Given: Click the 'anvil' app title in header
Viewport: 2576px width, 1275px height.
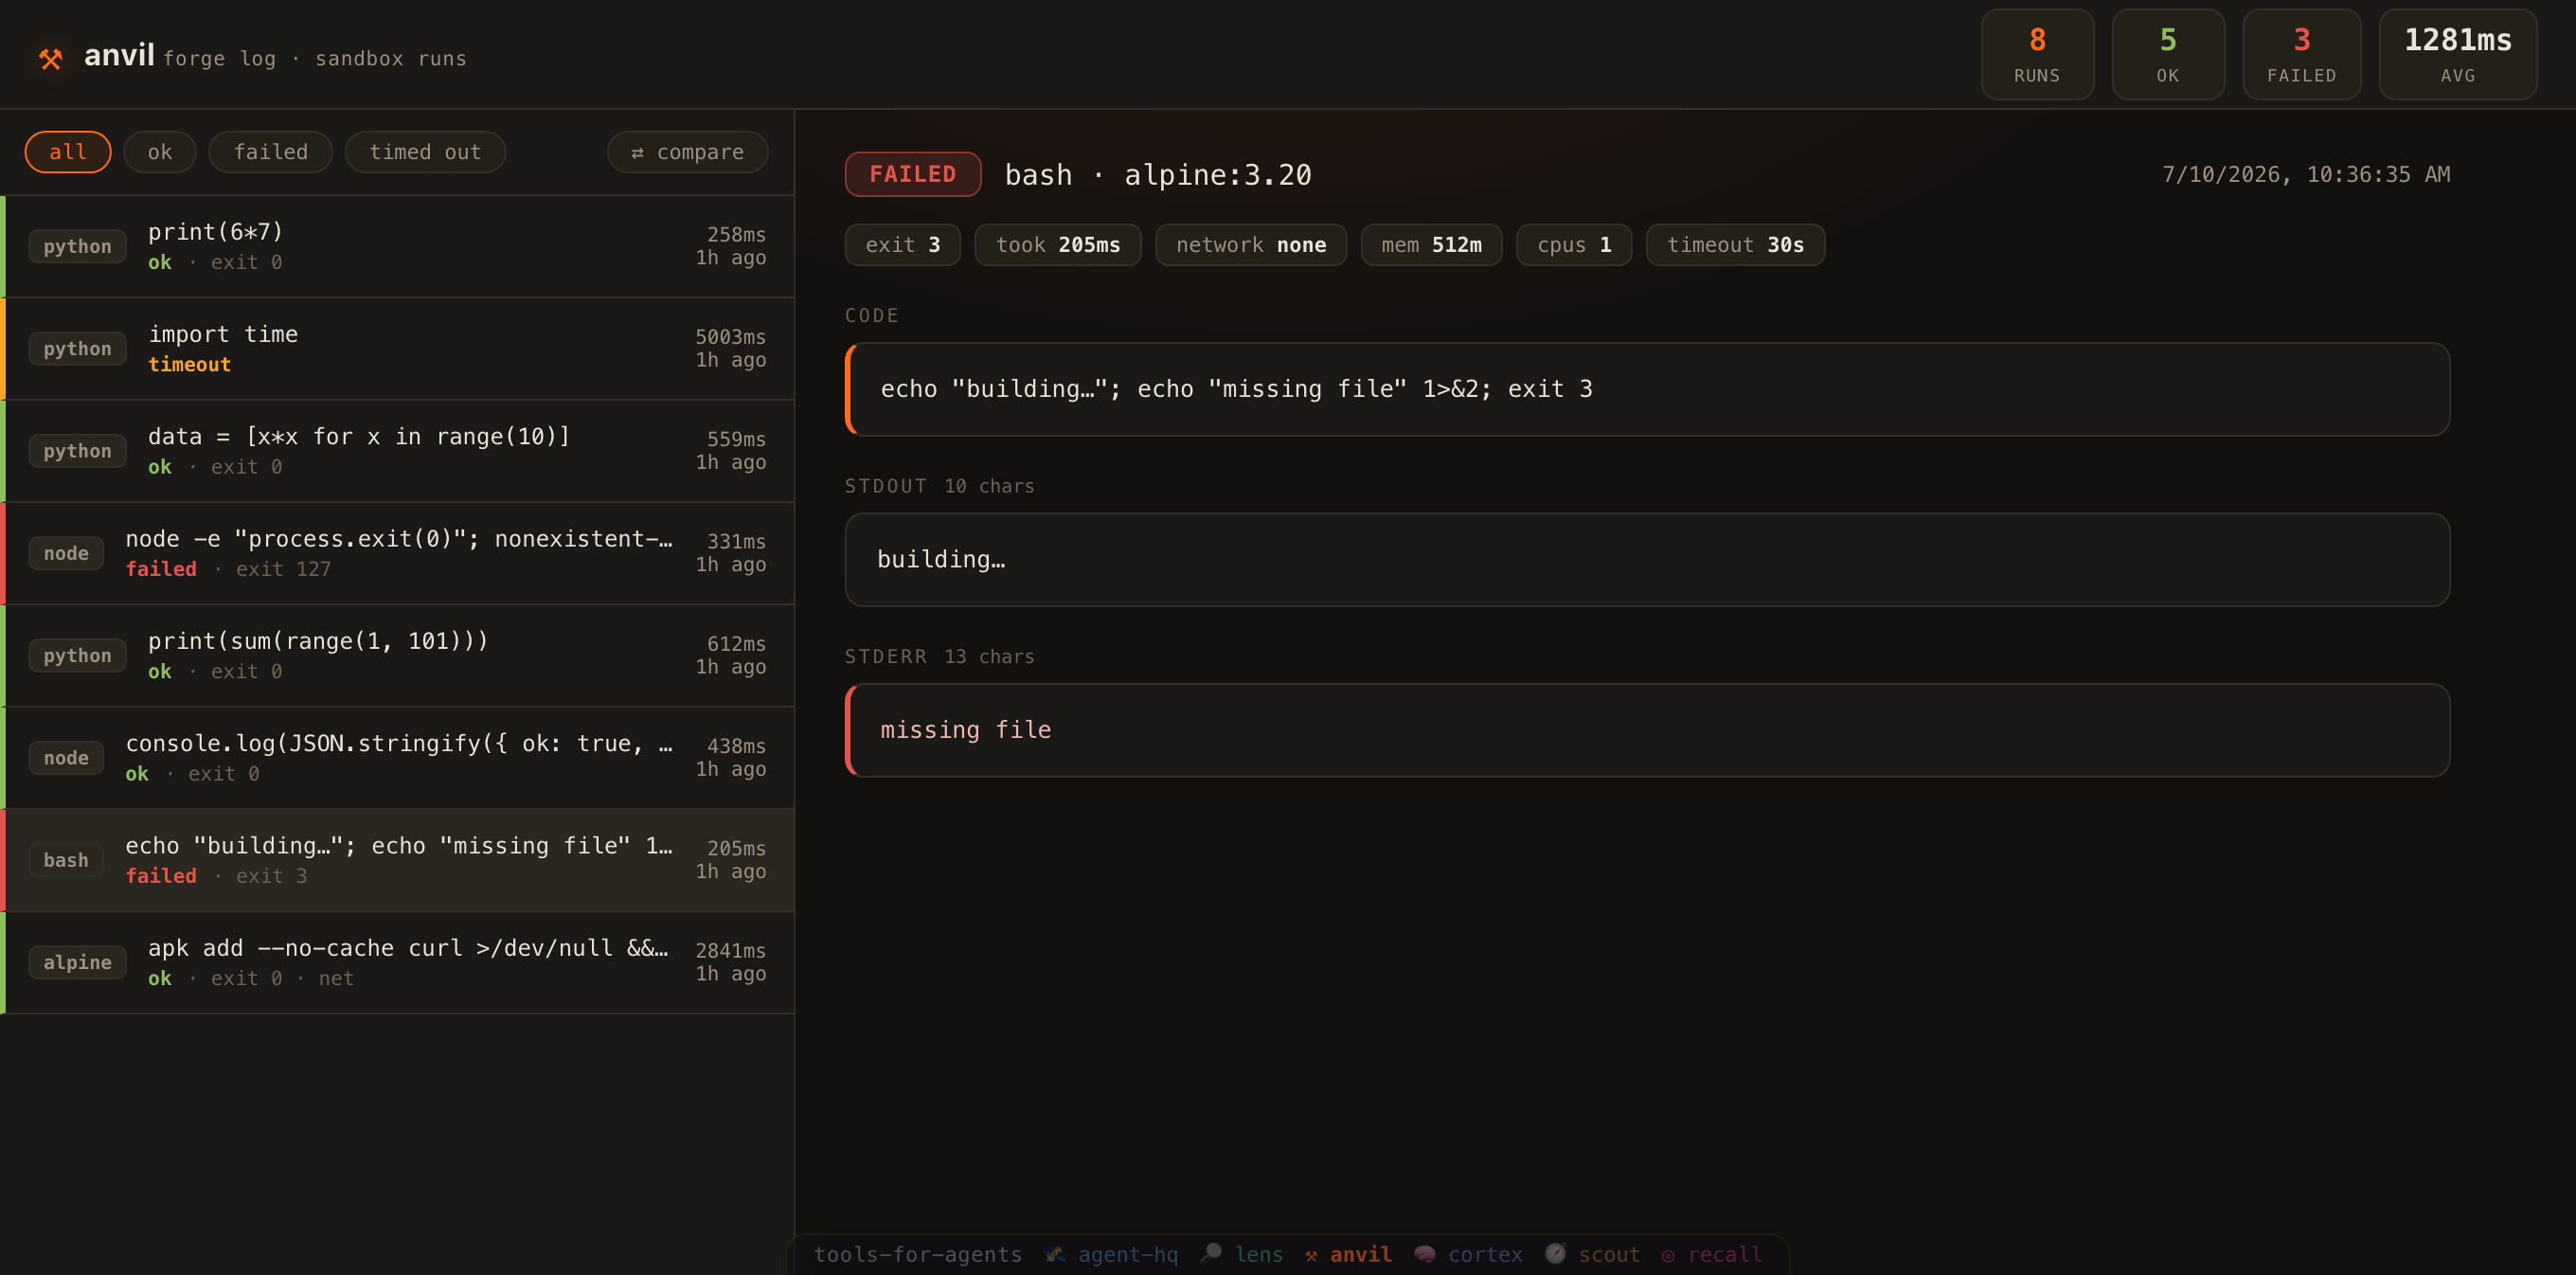Looking at the screenshot, I should point(119,55).
